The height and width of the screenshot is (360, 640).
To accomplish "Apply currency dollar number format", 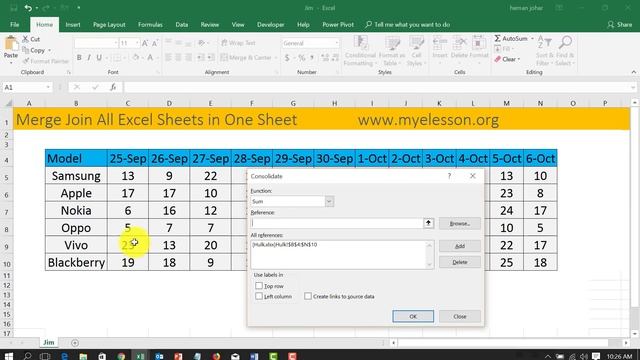I will [287, 58].
